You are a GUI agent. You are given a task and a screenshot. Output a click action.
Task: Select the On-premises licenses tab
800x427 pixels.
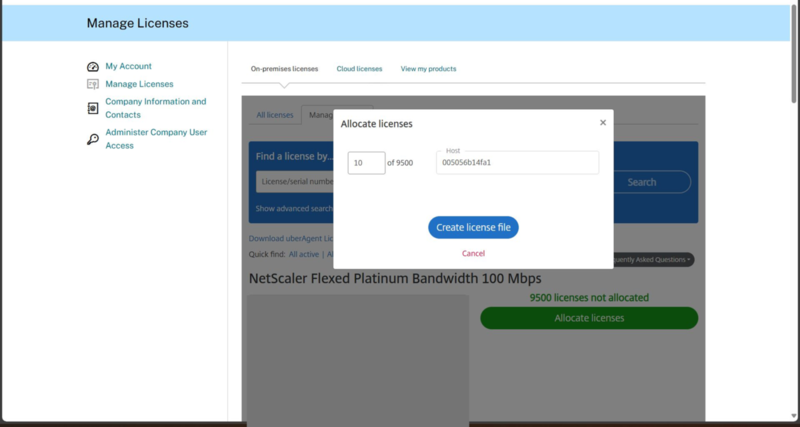284,69
